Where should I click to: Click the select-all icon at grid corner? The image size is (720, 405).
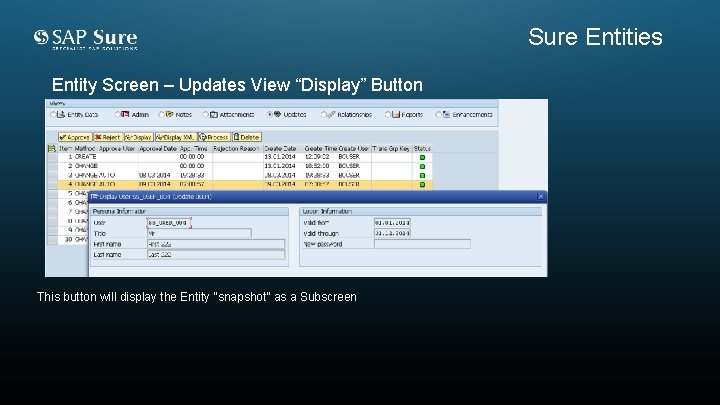[52, 148]
